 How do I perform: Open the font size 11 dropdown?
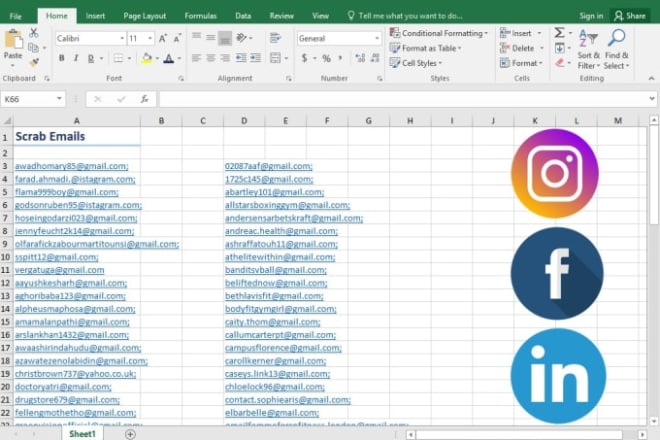pyautogui.click(x=150, y=38)
